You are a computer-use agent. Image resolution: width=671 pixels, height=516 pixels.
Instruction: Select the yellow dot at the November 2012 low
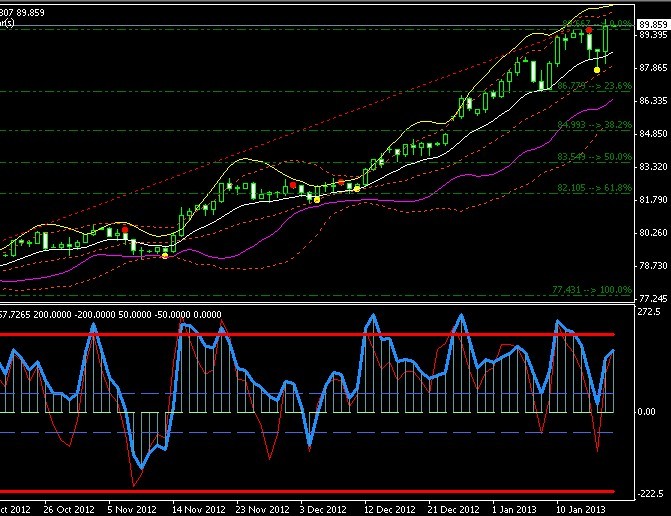165,255
